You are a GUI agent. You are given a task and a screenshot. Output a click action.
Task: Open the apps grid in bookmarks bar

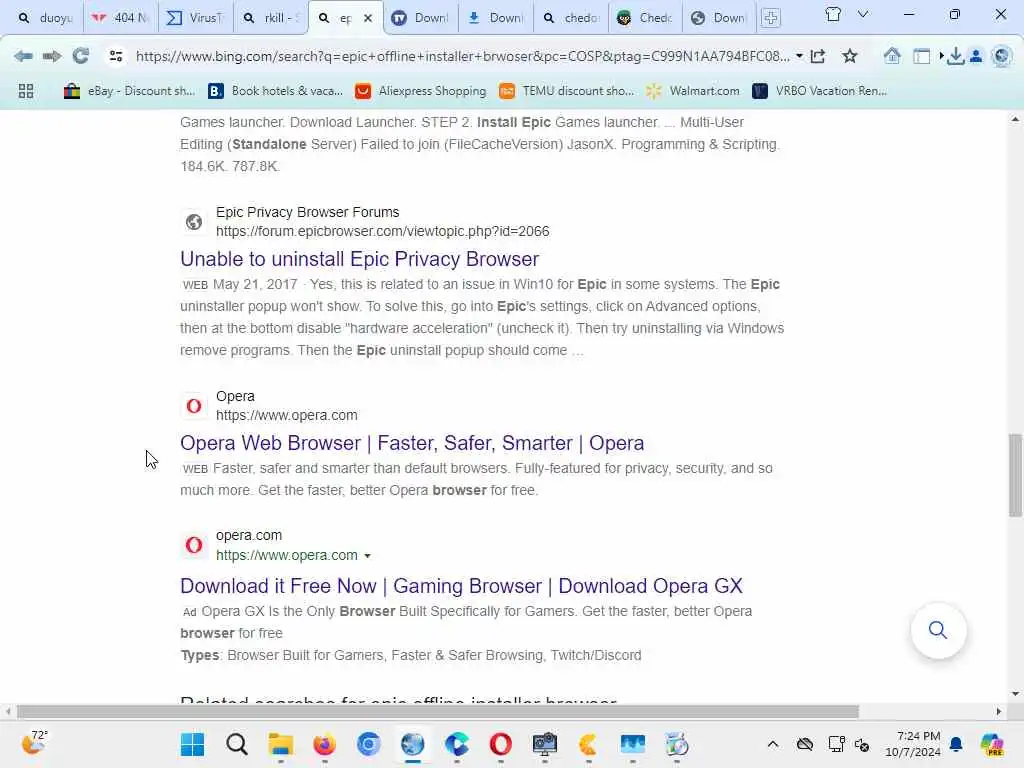[26, 91]
